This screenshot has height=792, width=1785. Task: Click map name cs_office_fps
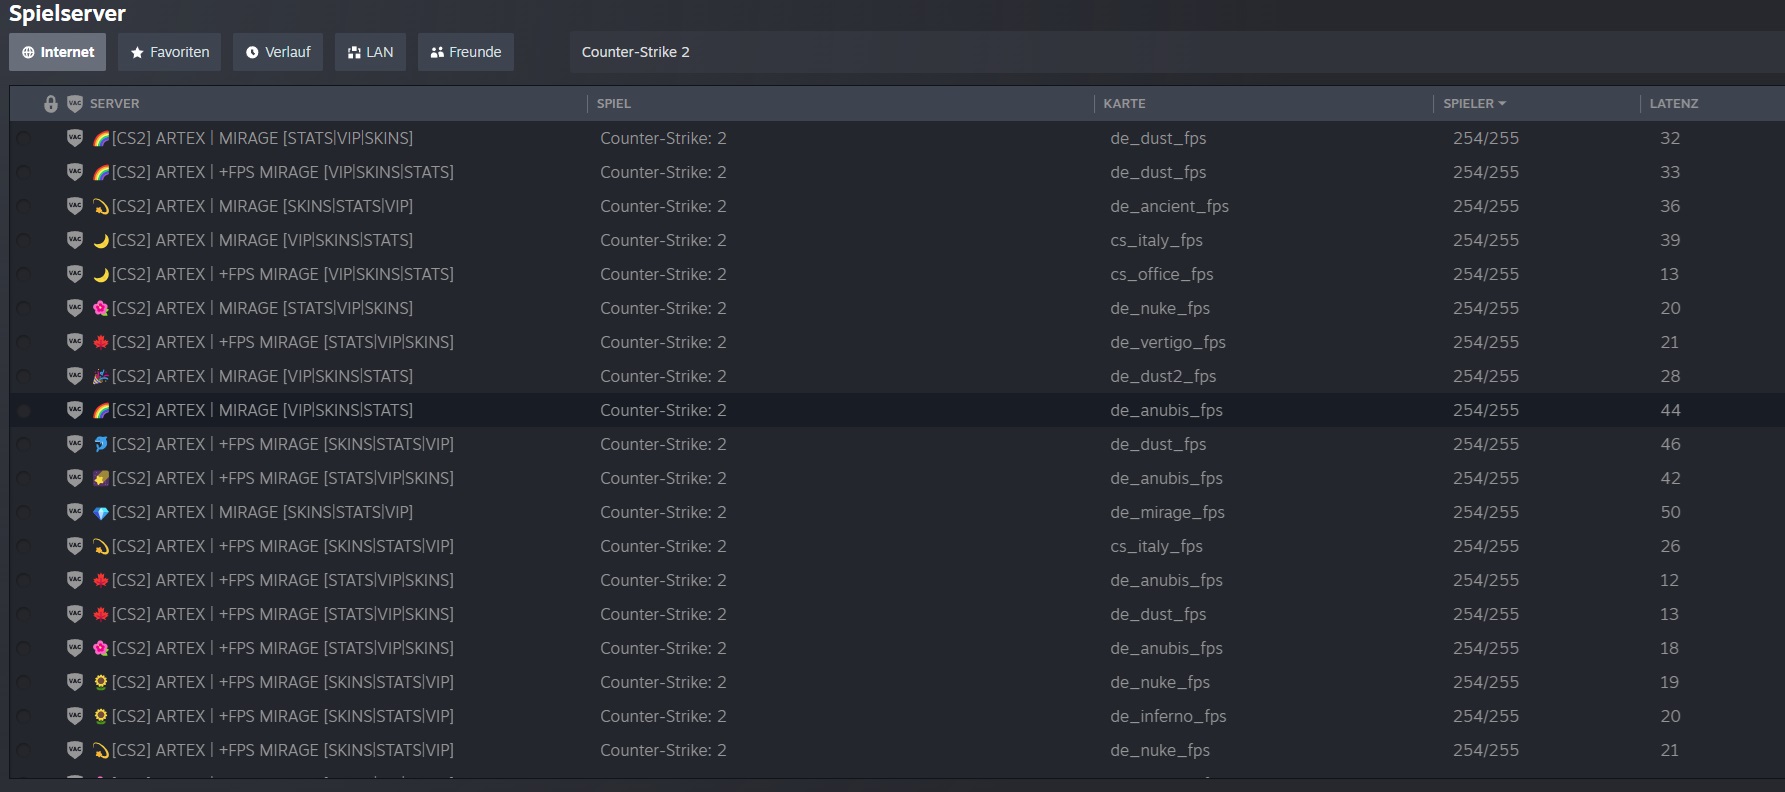(x=1162, y=274)
